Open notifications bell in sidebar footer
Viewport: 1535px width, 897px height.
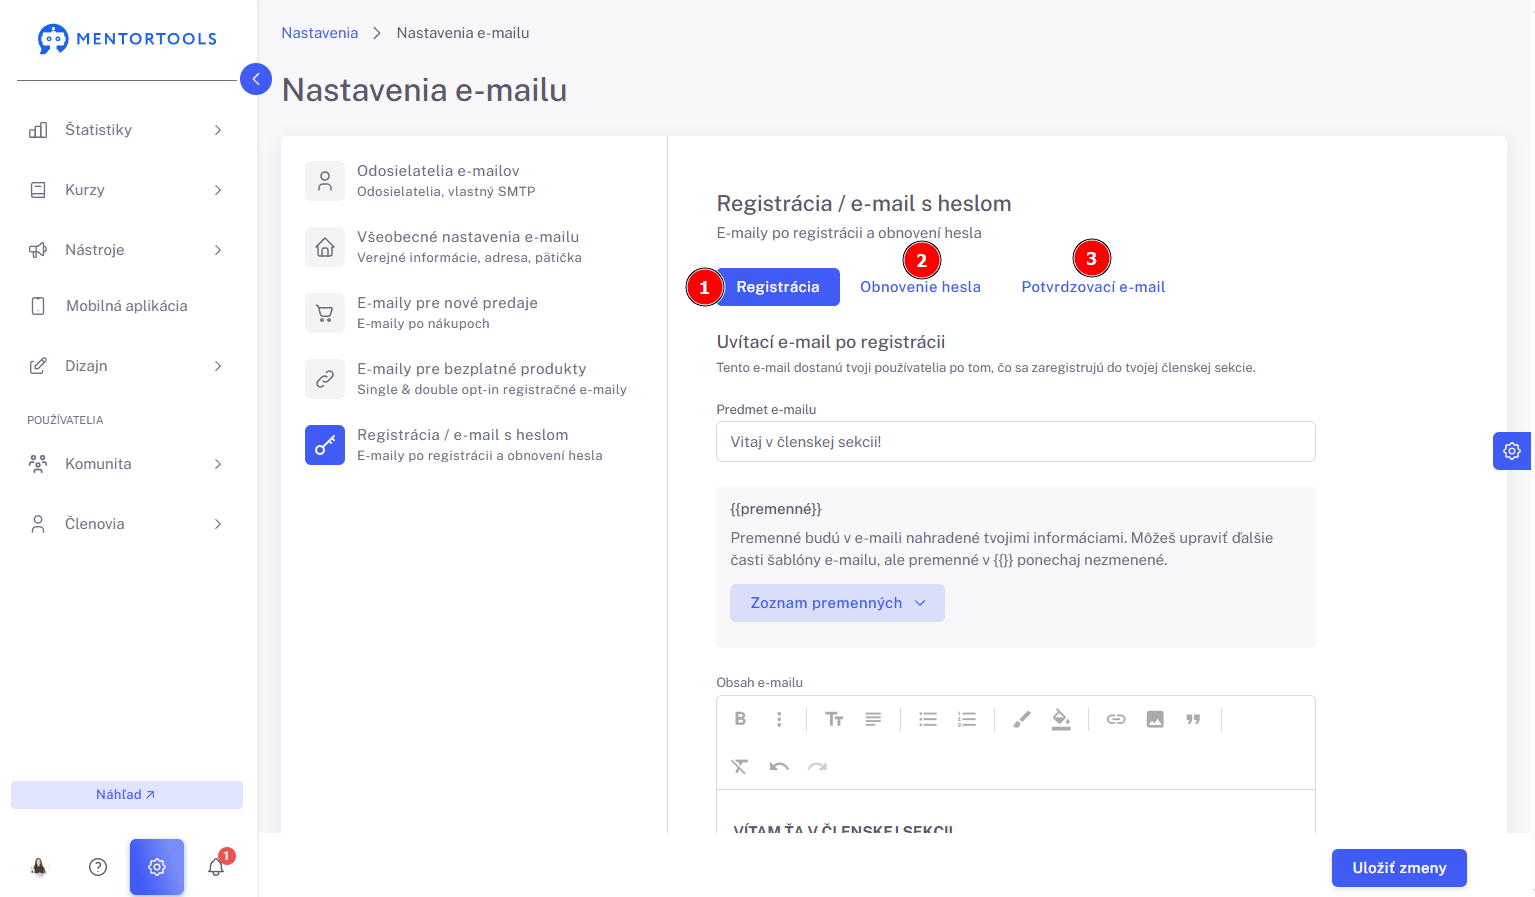pyautogui.click(x=216, y=867)
